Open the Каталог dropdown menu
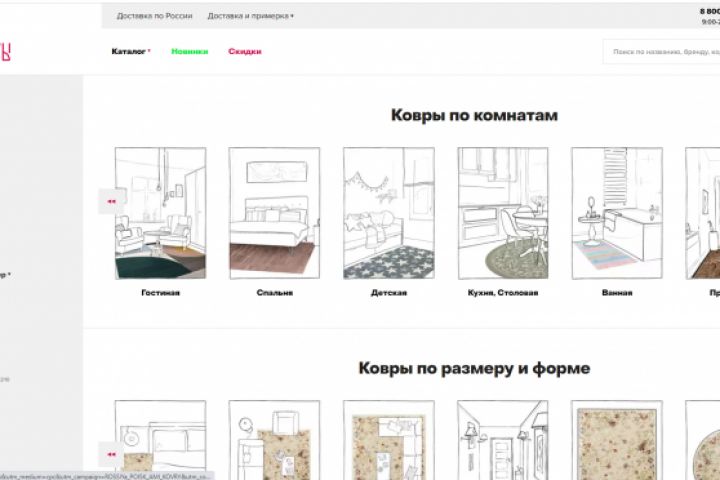This screenshot has width=720, height=480. pos(131,51)
